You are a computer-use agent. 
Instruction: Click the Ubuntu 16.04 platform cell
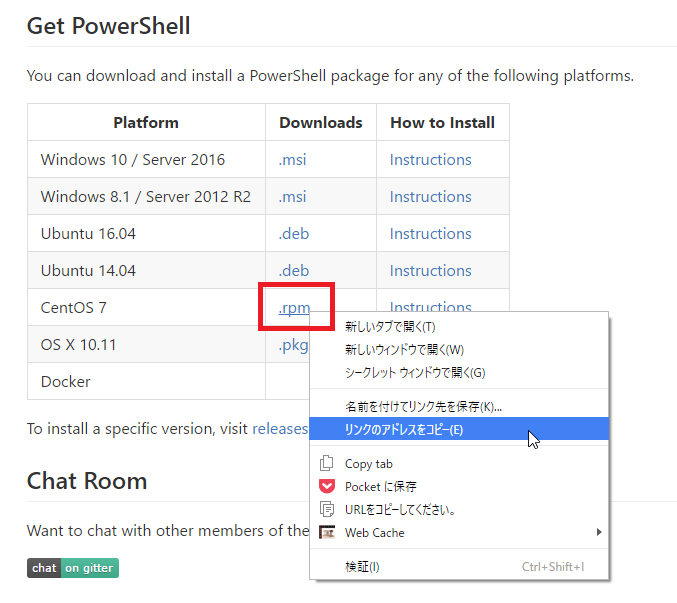[x=146, y=234]
